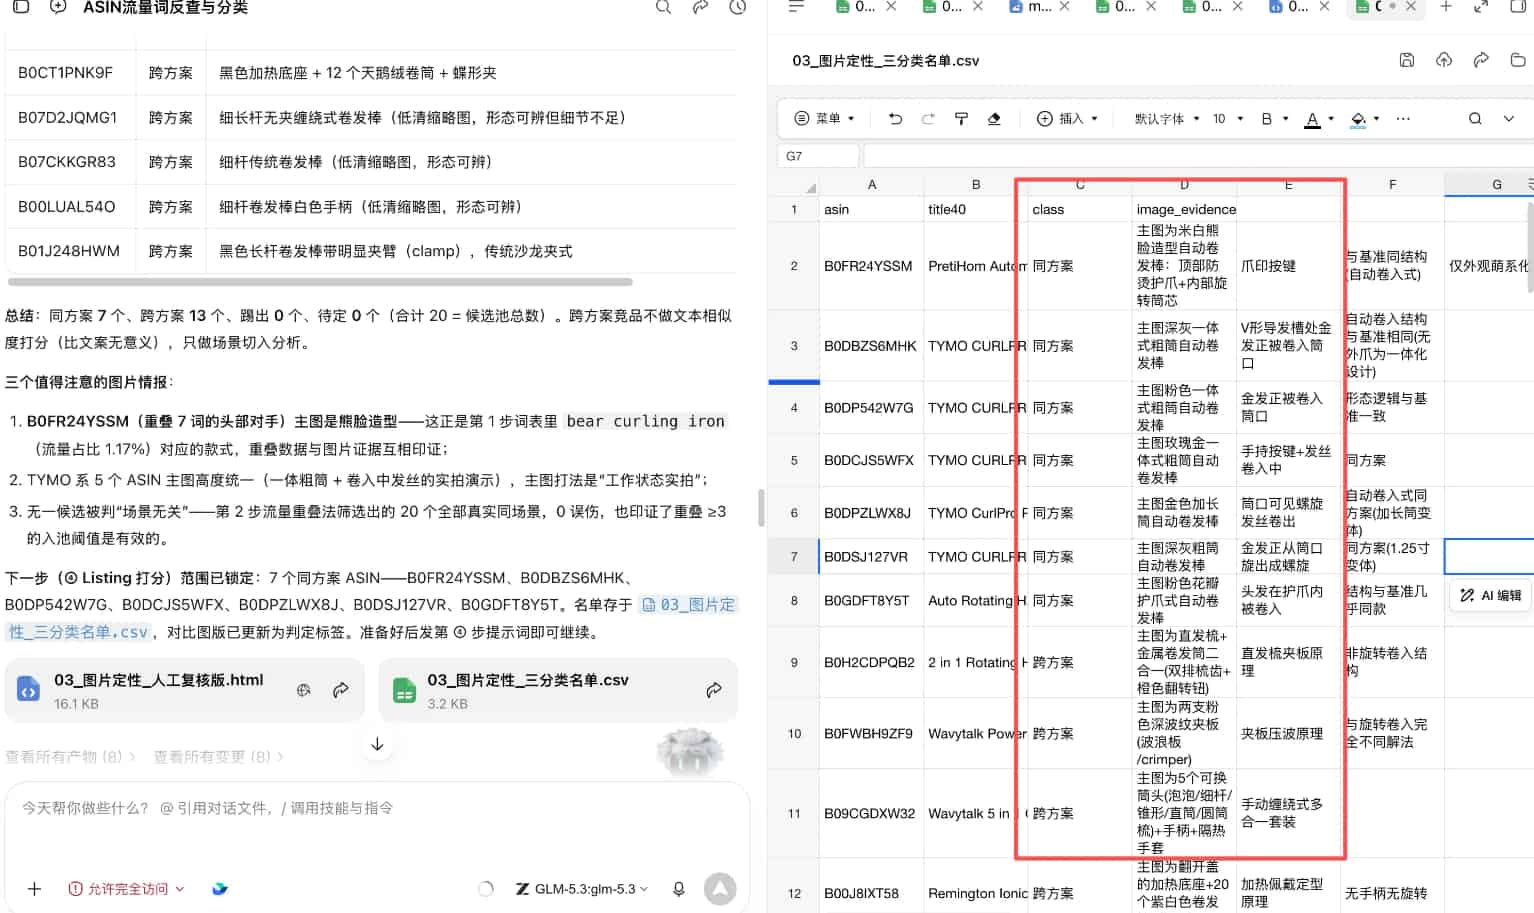Click the AI 编辑 button
Screen dimensions: 1534x913
click(x=1491, y=595)
